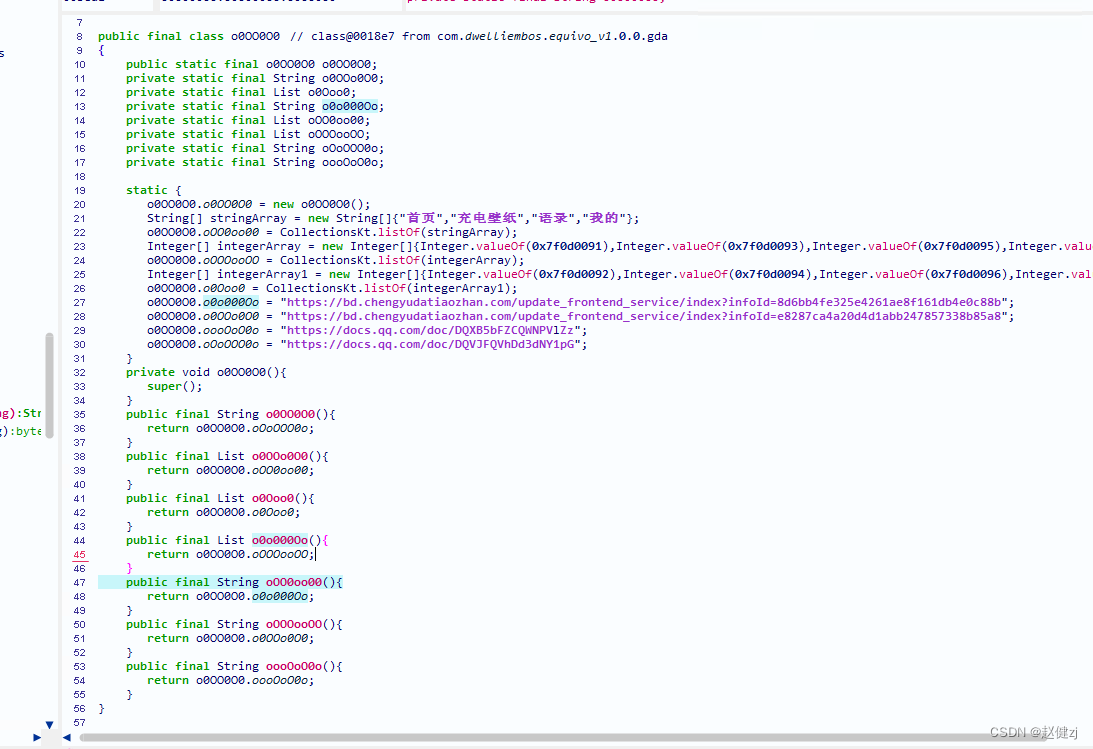Click the left panel vertical scrollbar thumb
The height and width of the screenshot is (749, 1093).
pos(49,385)
